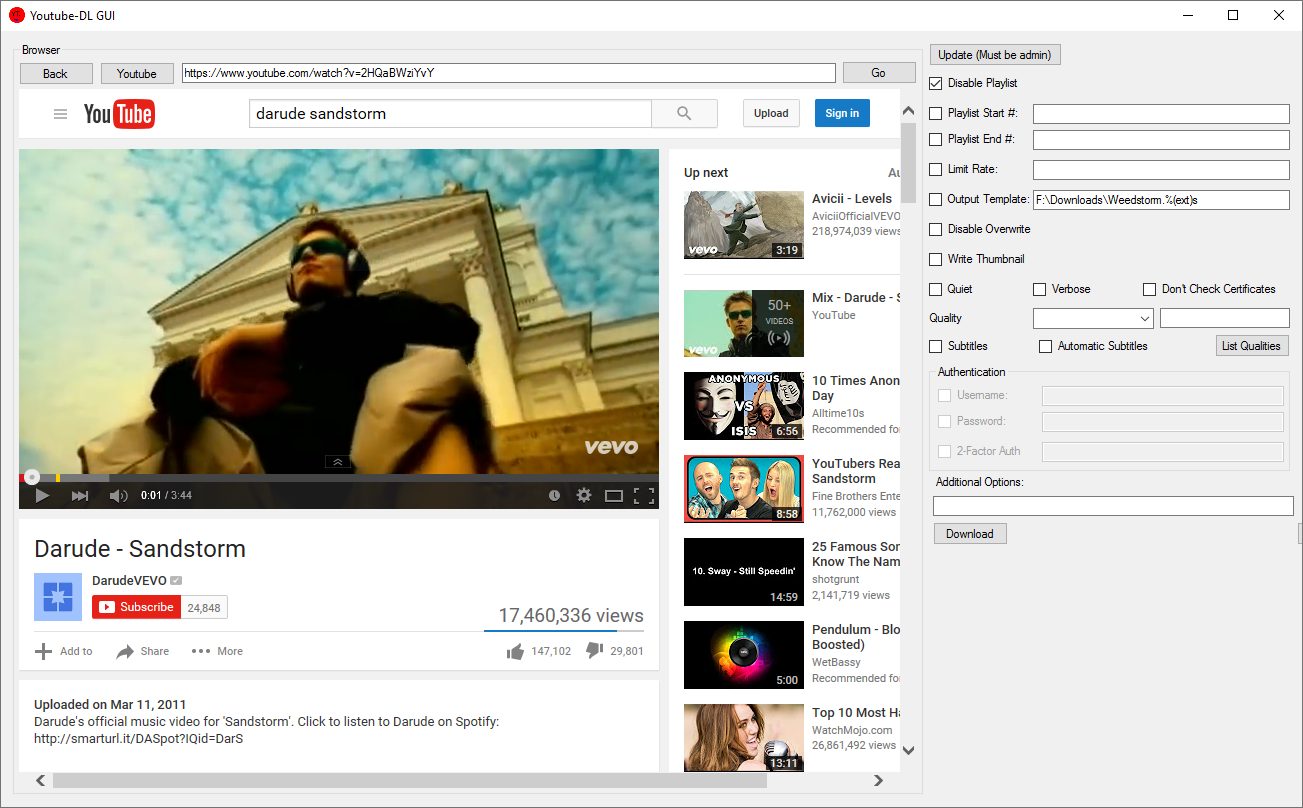Click the DarudeVEVO channel avatar
The width and height of the screenshot is (1303, 808).
pos(58,597)
